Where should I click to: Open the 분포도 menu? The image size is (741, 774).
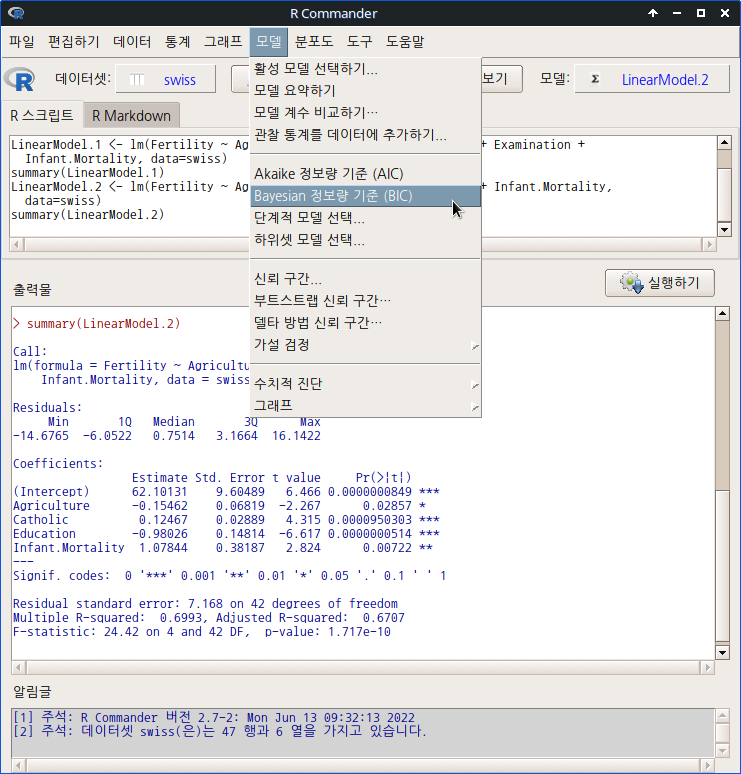pos(313,41)
